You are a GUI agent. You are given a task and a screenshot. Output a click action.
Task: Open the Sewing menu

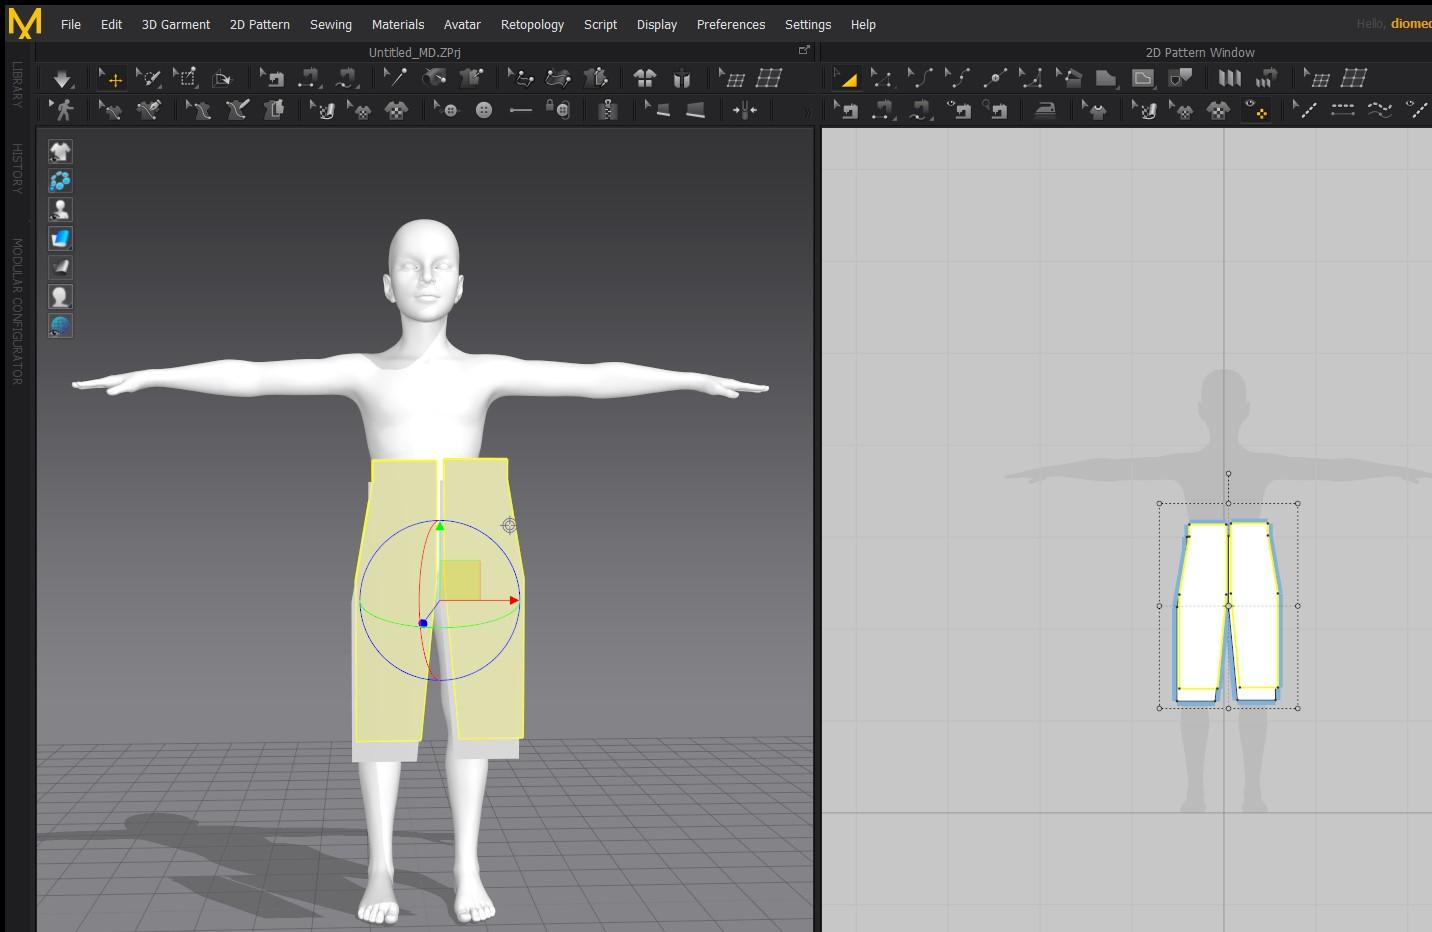330,24
